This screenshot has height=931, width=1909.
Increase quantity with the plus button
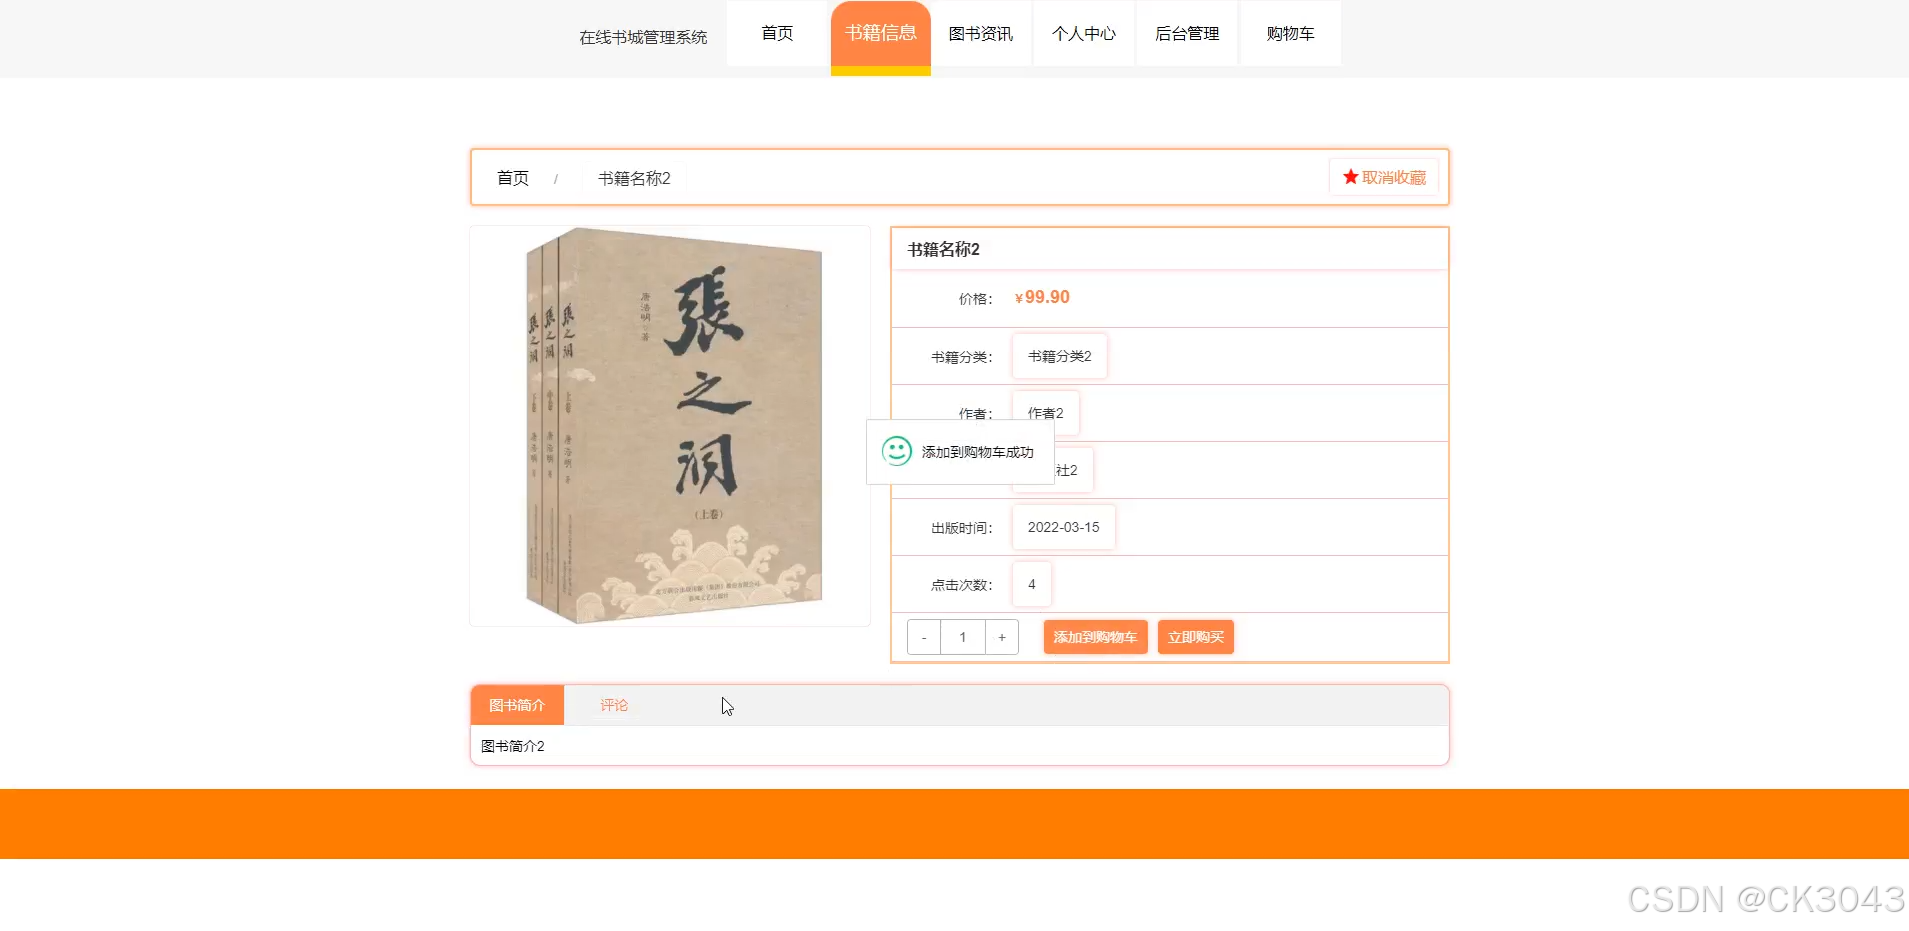pos(1001,637)
